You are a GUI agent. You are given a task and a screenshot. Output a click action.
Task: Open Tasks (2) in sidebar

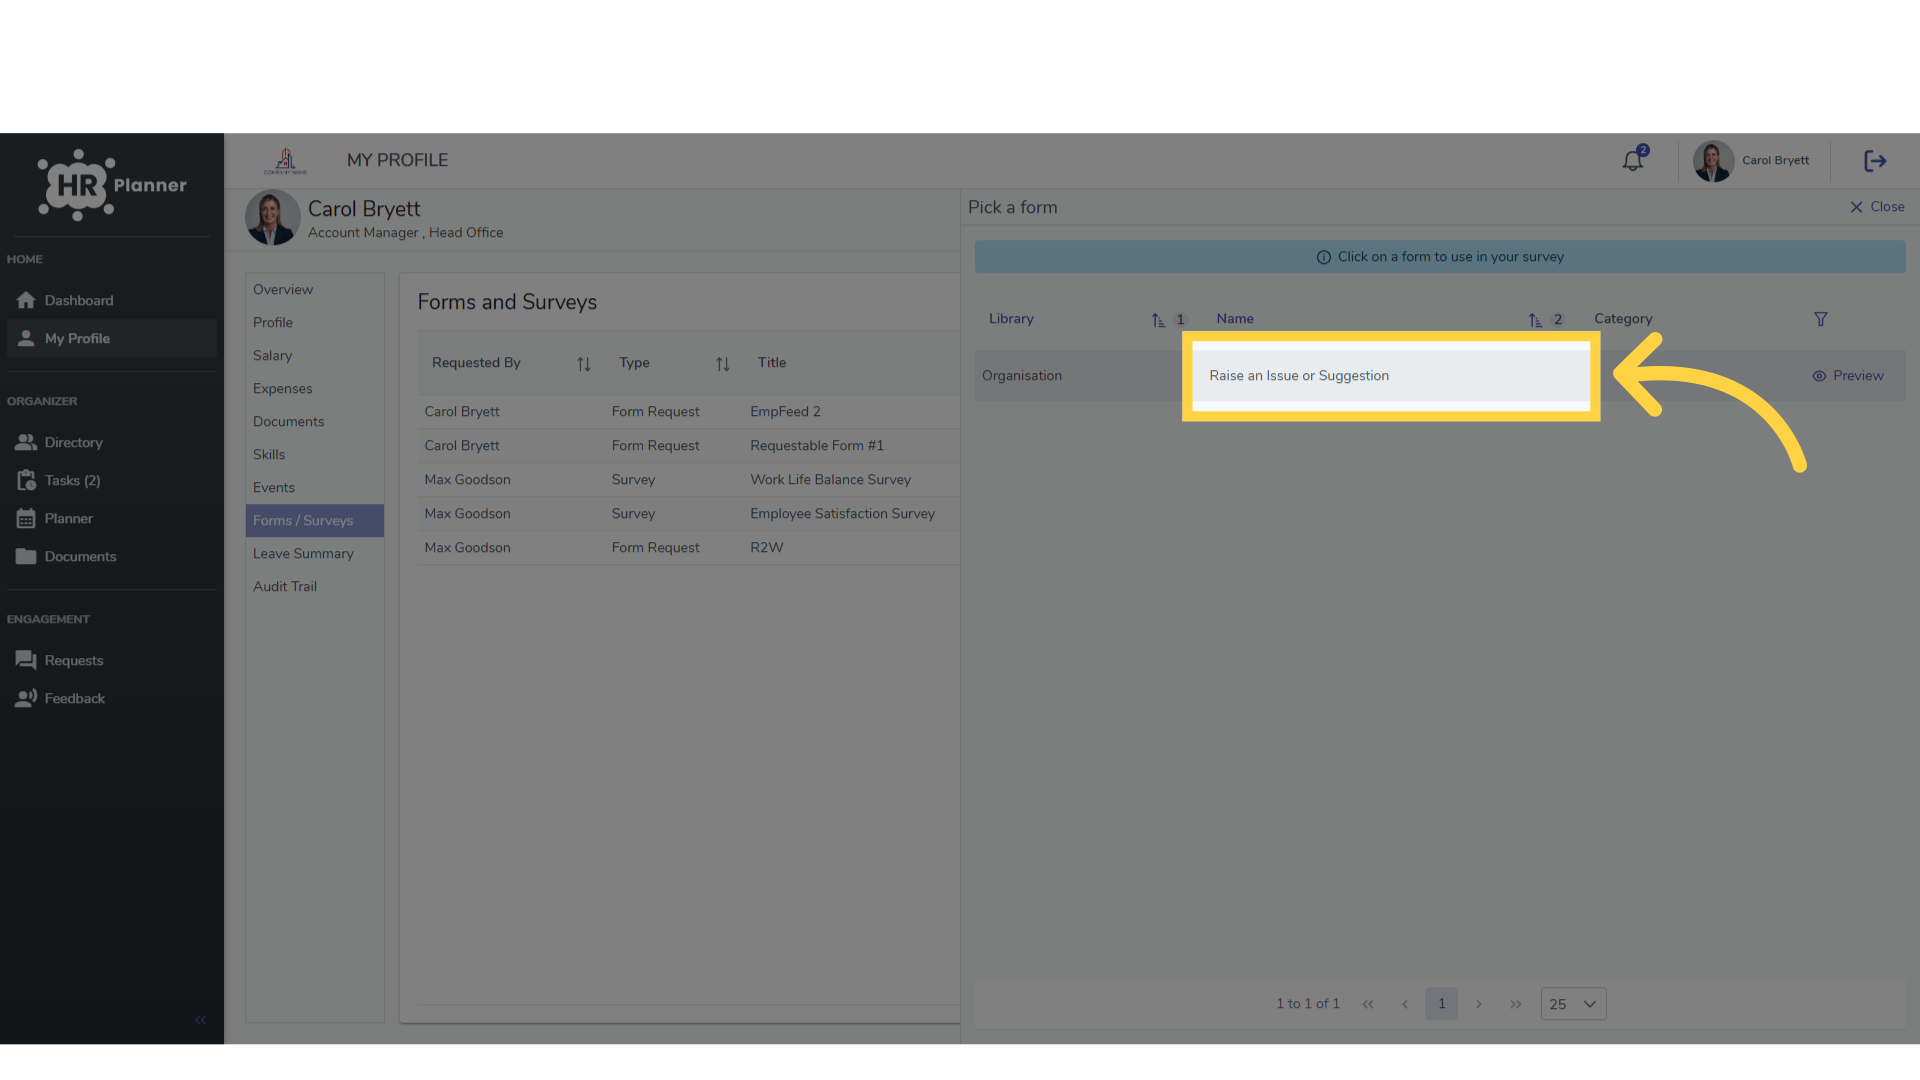click(112, 480)
